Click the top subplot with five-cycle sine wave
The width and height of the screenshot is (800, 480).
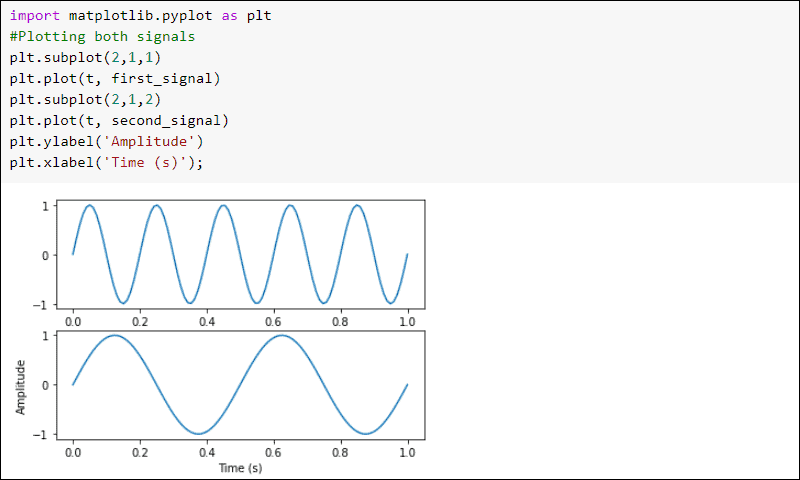[240, 255]
